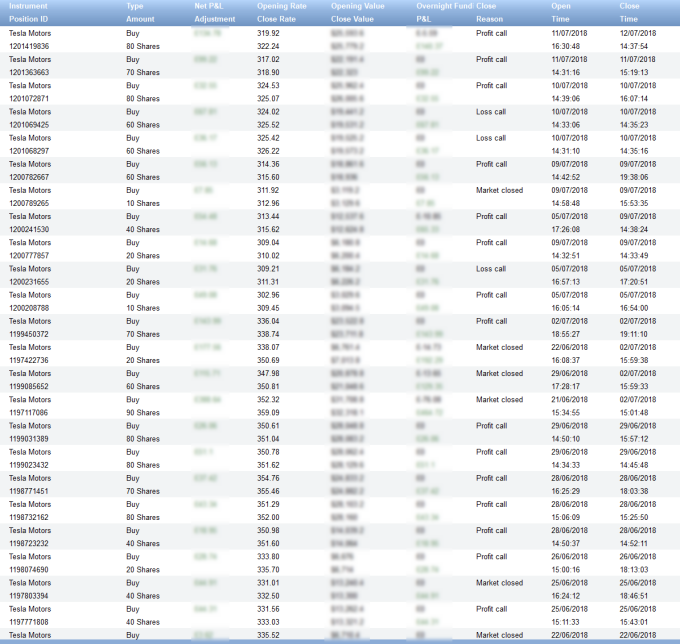Click the Instrument column header
The image size is (680, 644).
pos(28,6)
